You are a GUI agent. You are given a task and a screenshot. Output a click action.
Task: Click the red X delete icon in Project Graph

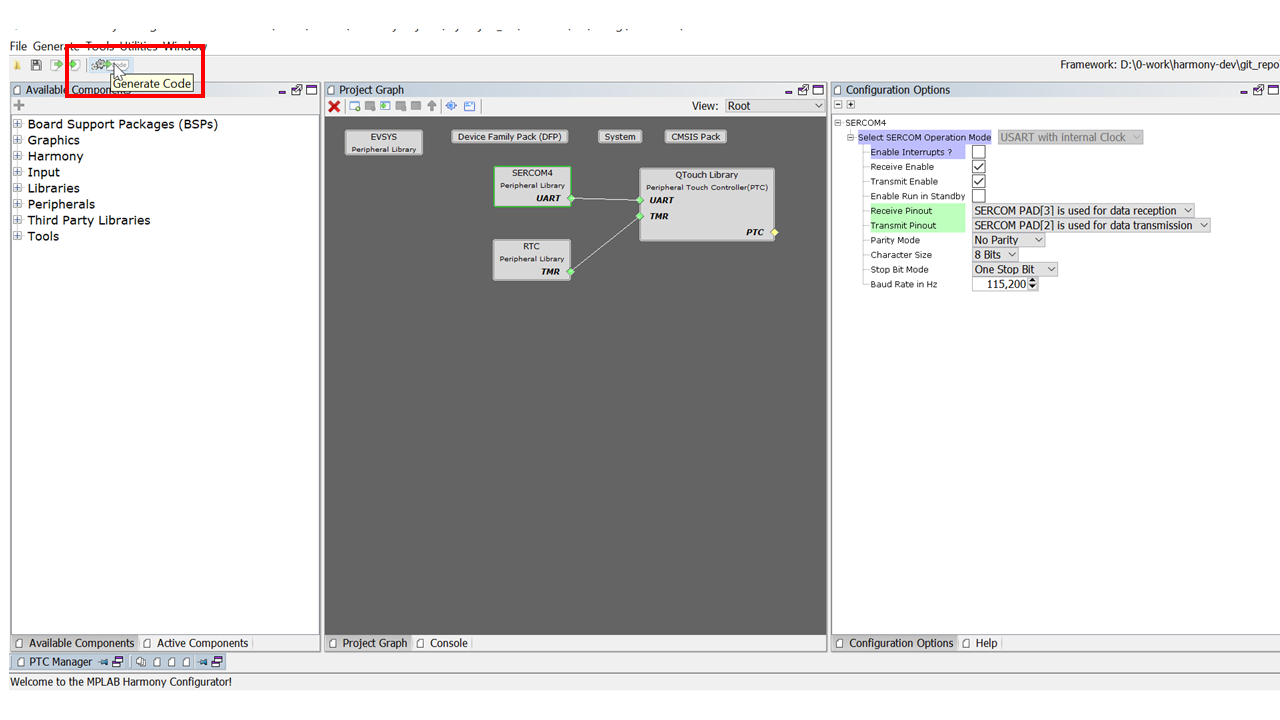pyautogui.click(x=334, y=106)
